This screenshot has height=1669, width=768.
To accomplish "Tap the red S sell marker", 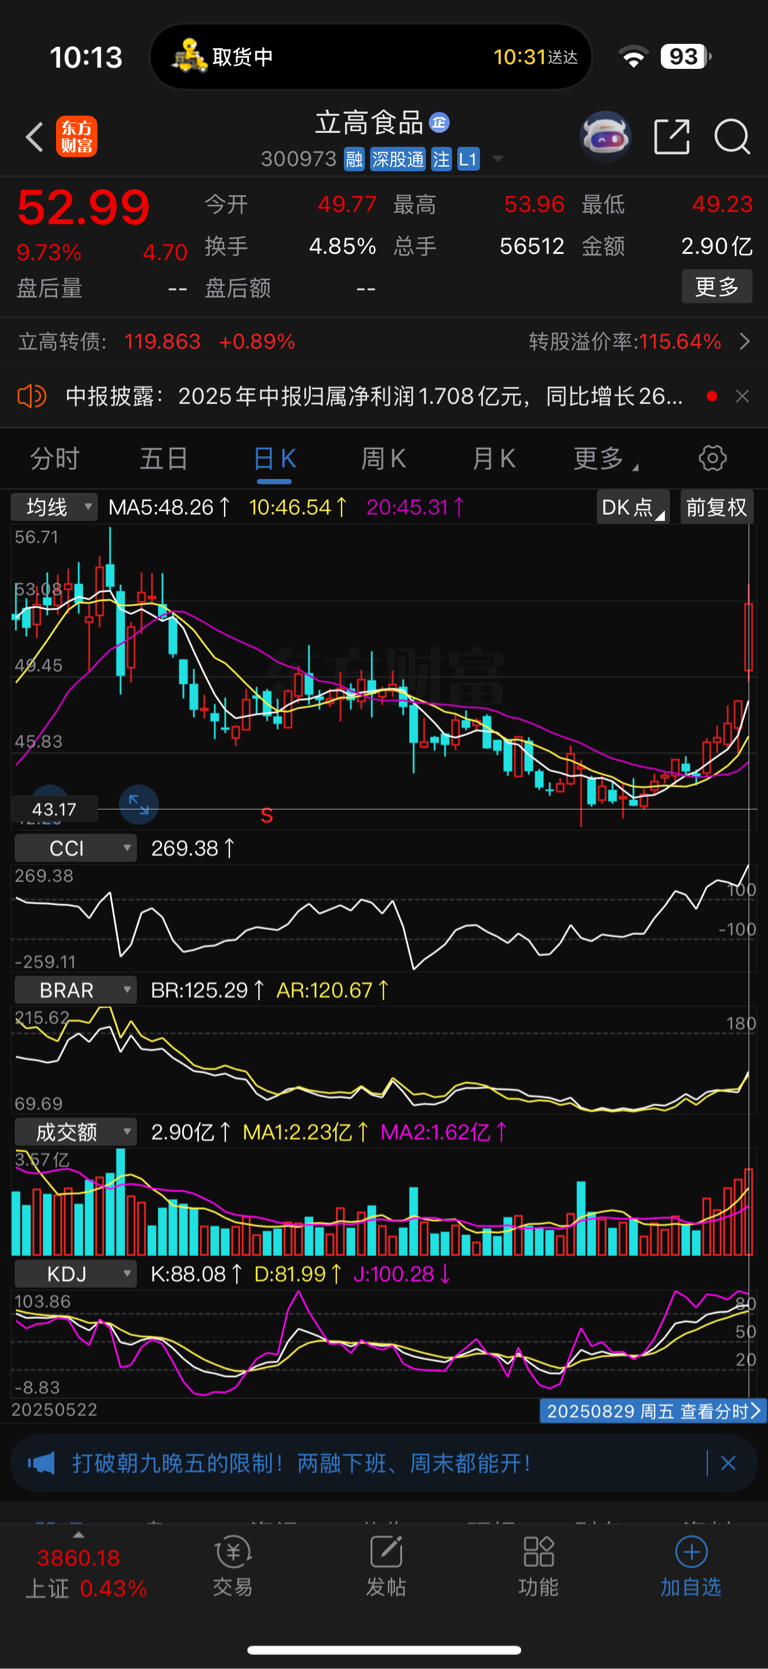I will coord(266,816).
